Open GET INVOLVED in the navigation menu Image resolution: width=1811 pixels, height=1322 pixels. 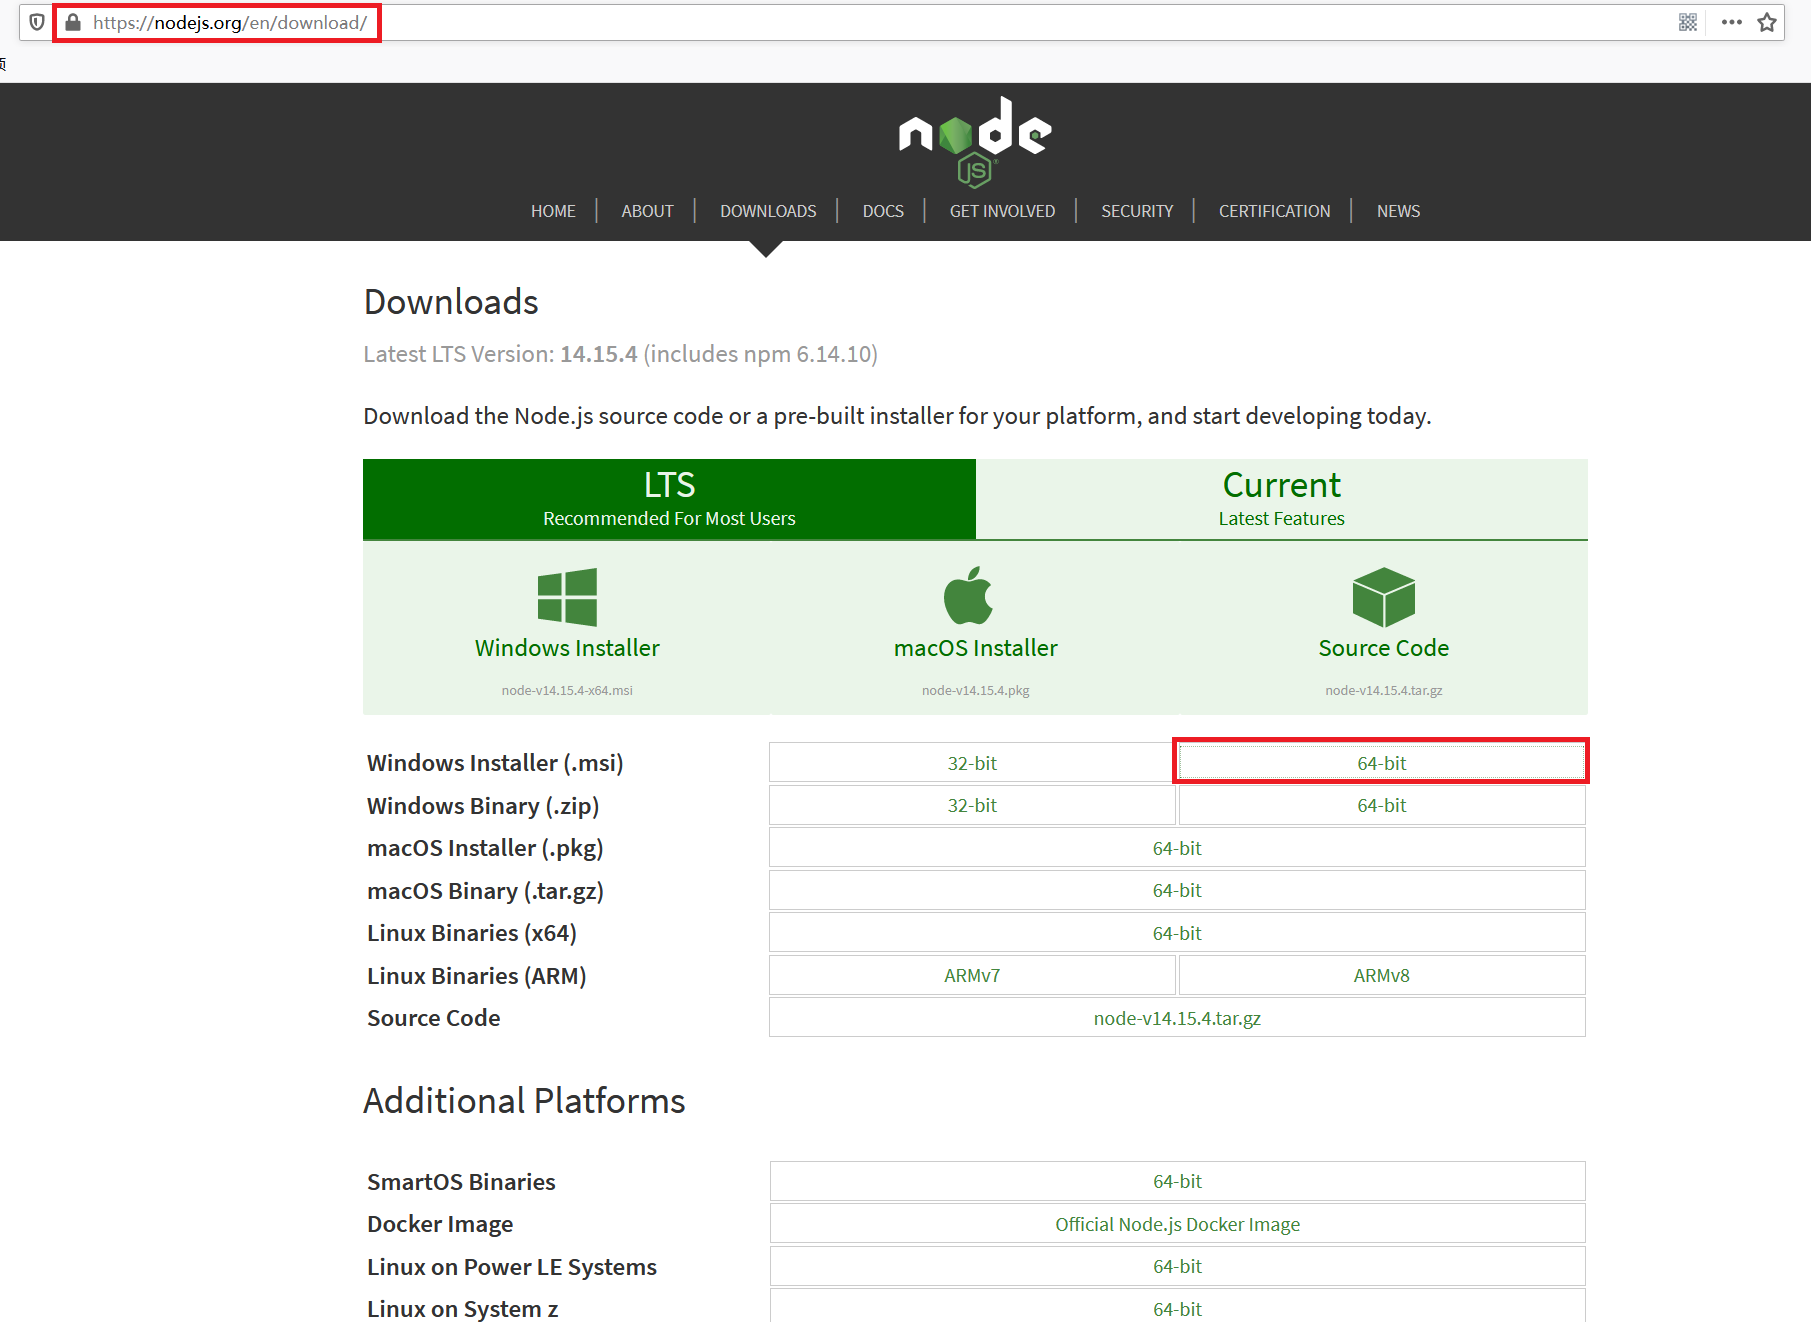point(1002,211)
